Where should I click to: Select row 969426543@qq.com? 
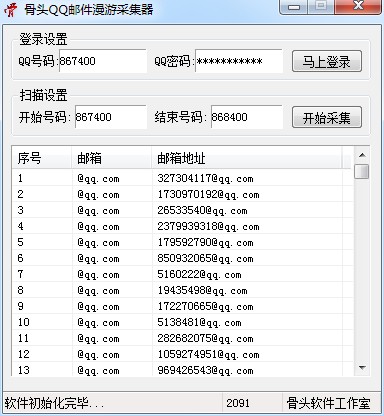(x=183, y=370)
